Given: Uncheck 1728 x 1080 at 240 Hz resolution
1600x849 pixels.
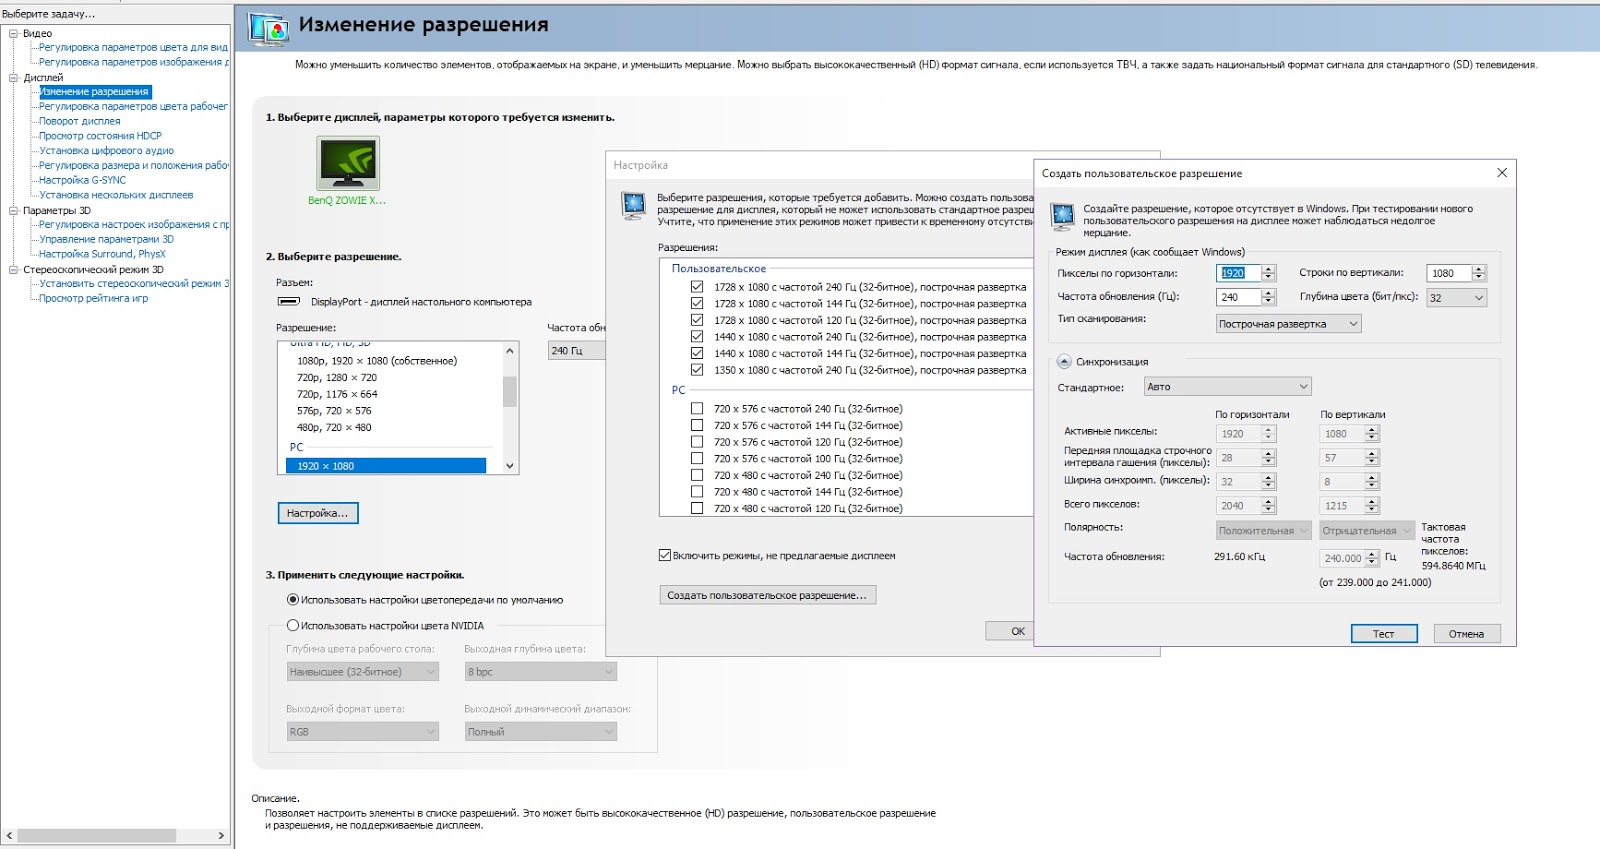Looking at the screenshot, I should (697, 287).
